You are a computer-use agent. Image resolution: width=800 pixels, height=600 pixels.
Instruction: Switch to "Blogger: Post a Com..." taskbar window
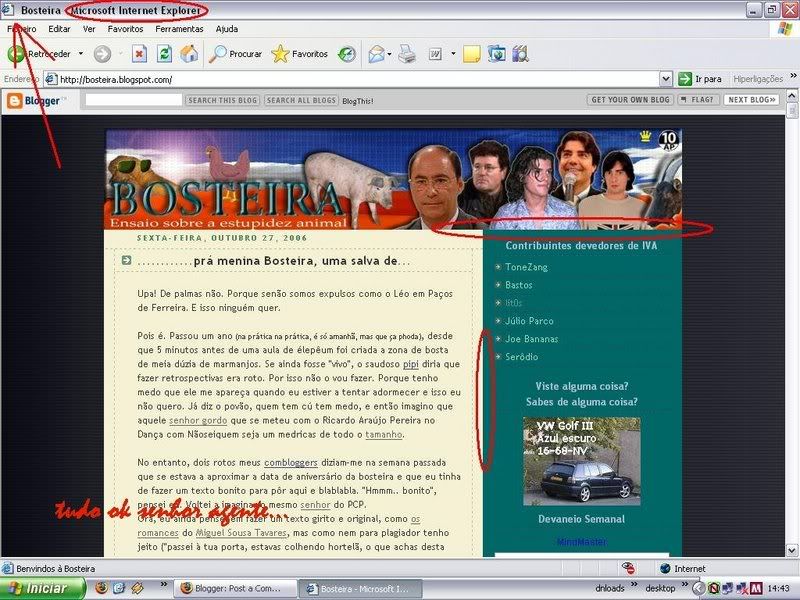(235, 589)
